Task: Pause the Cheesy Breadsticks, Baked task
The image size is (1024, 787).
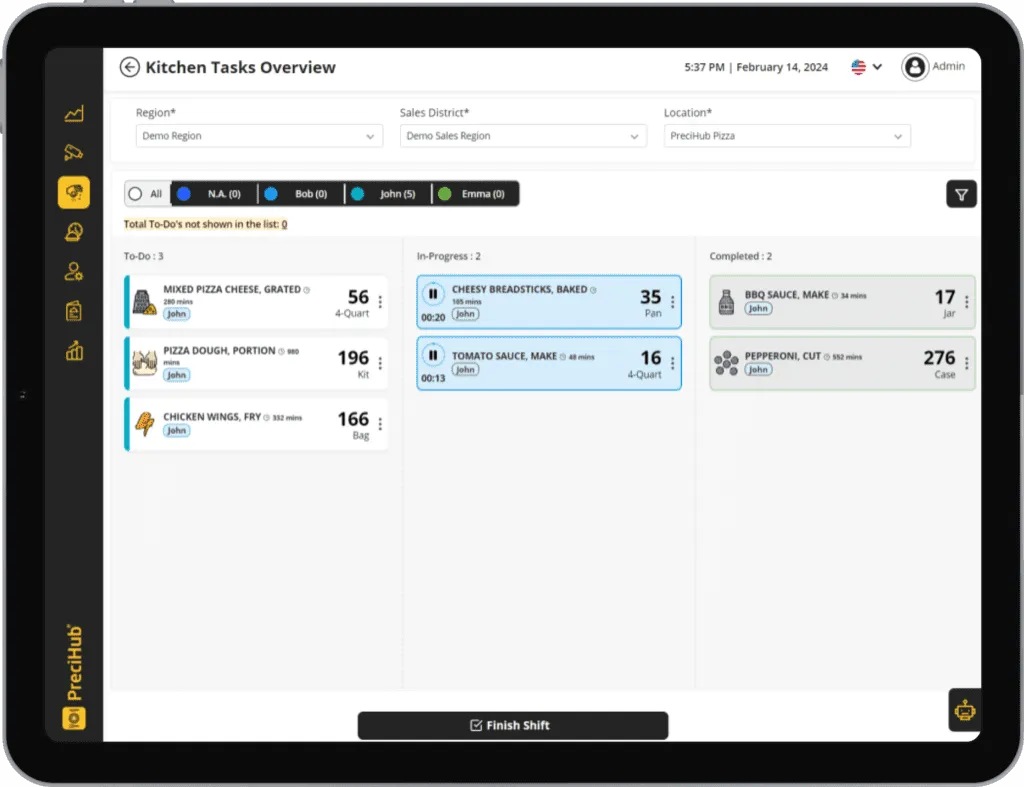Action: click(433, 294)
